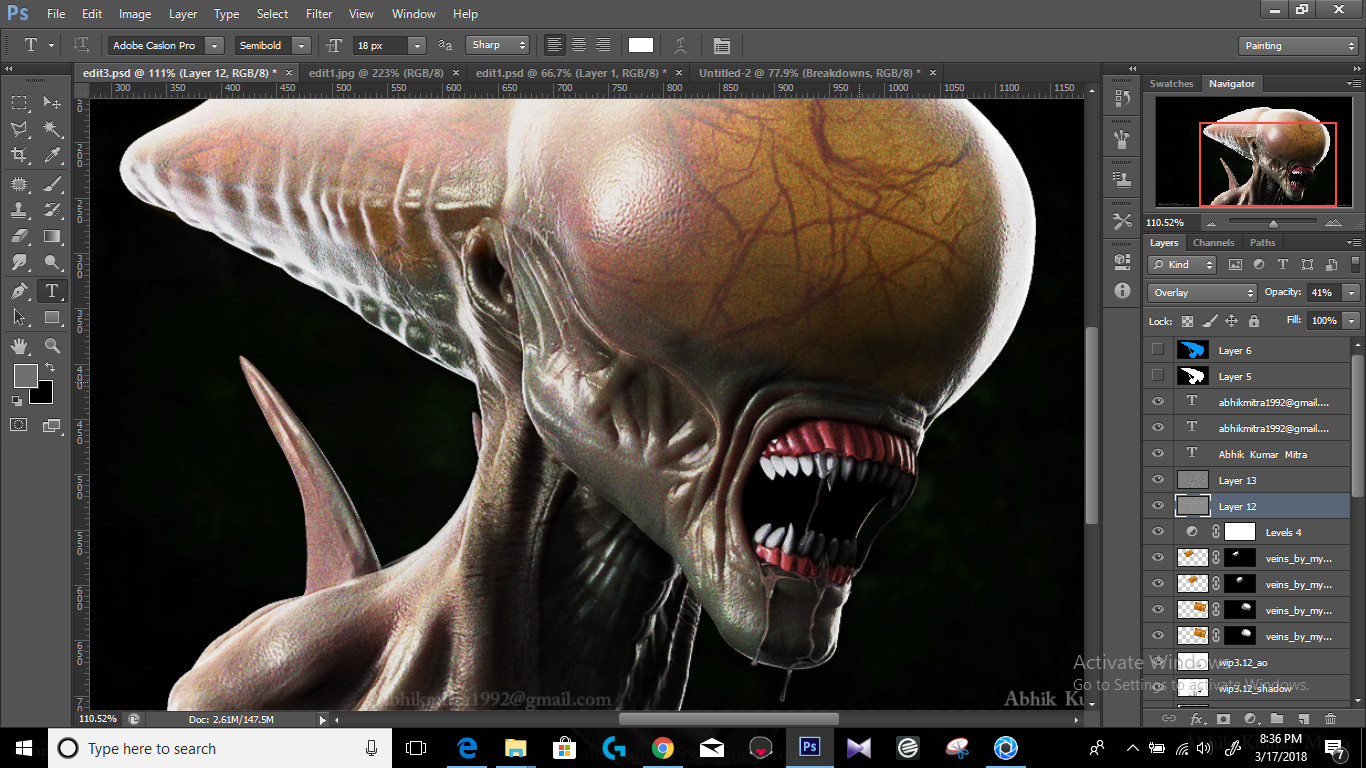Show Layer 5 visibility
The image size is (1366, 768).
point(1158,376)
